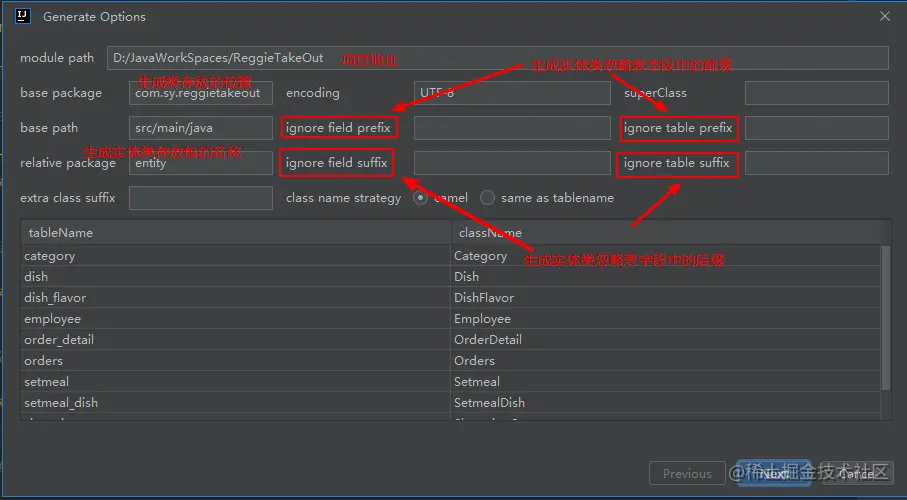907x500 pixels.
Task: Click the DishFlavor class name cell
Action: tap(666, 298)
